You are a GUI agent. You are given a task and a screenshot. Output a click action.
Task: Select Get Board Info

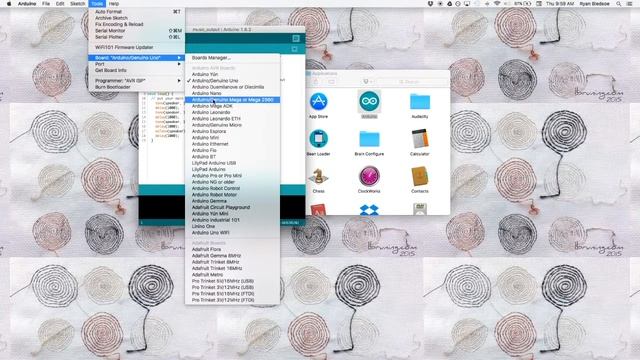tap(137, 70)
